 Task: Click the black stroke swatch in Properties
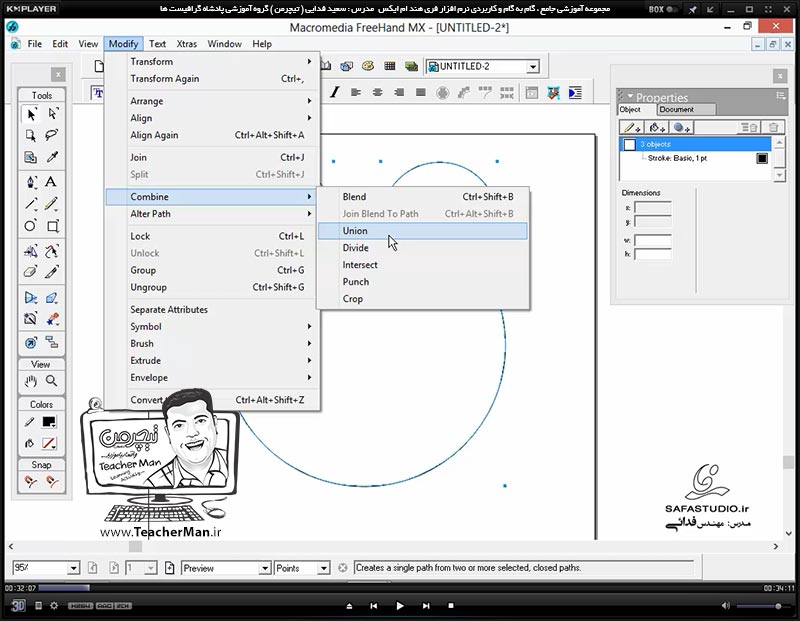(x=762, y=158)
